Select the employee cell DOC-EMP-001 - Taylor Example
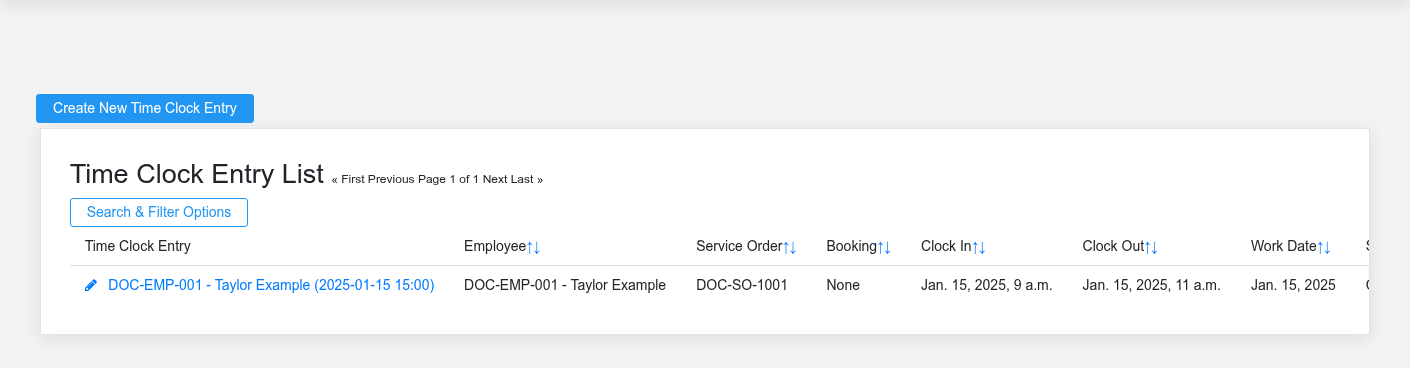1410x368 pixels. 565,285
